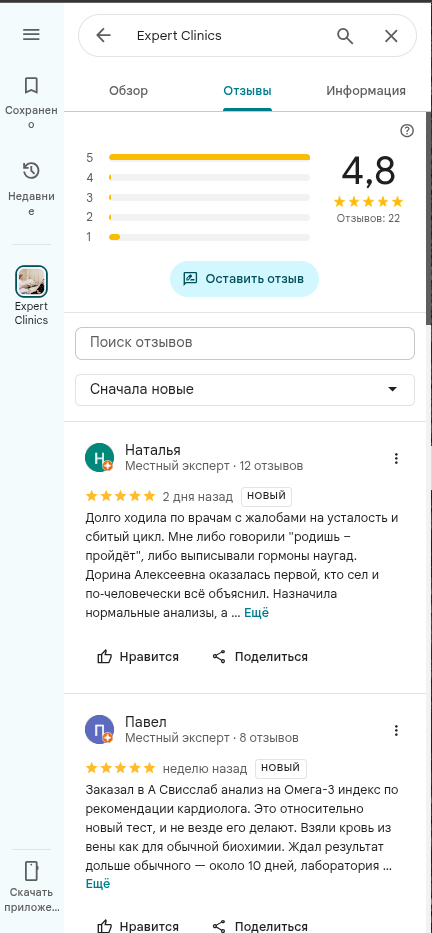Open the more options menu for Наталья's review
This screenshot has height=933, width=432.
tap(396, 458)
